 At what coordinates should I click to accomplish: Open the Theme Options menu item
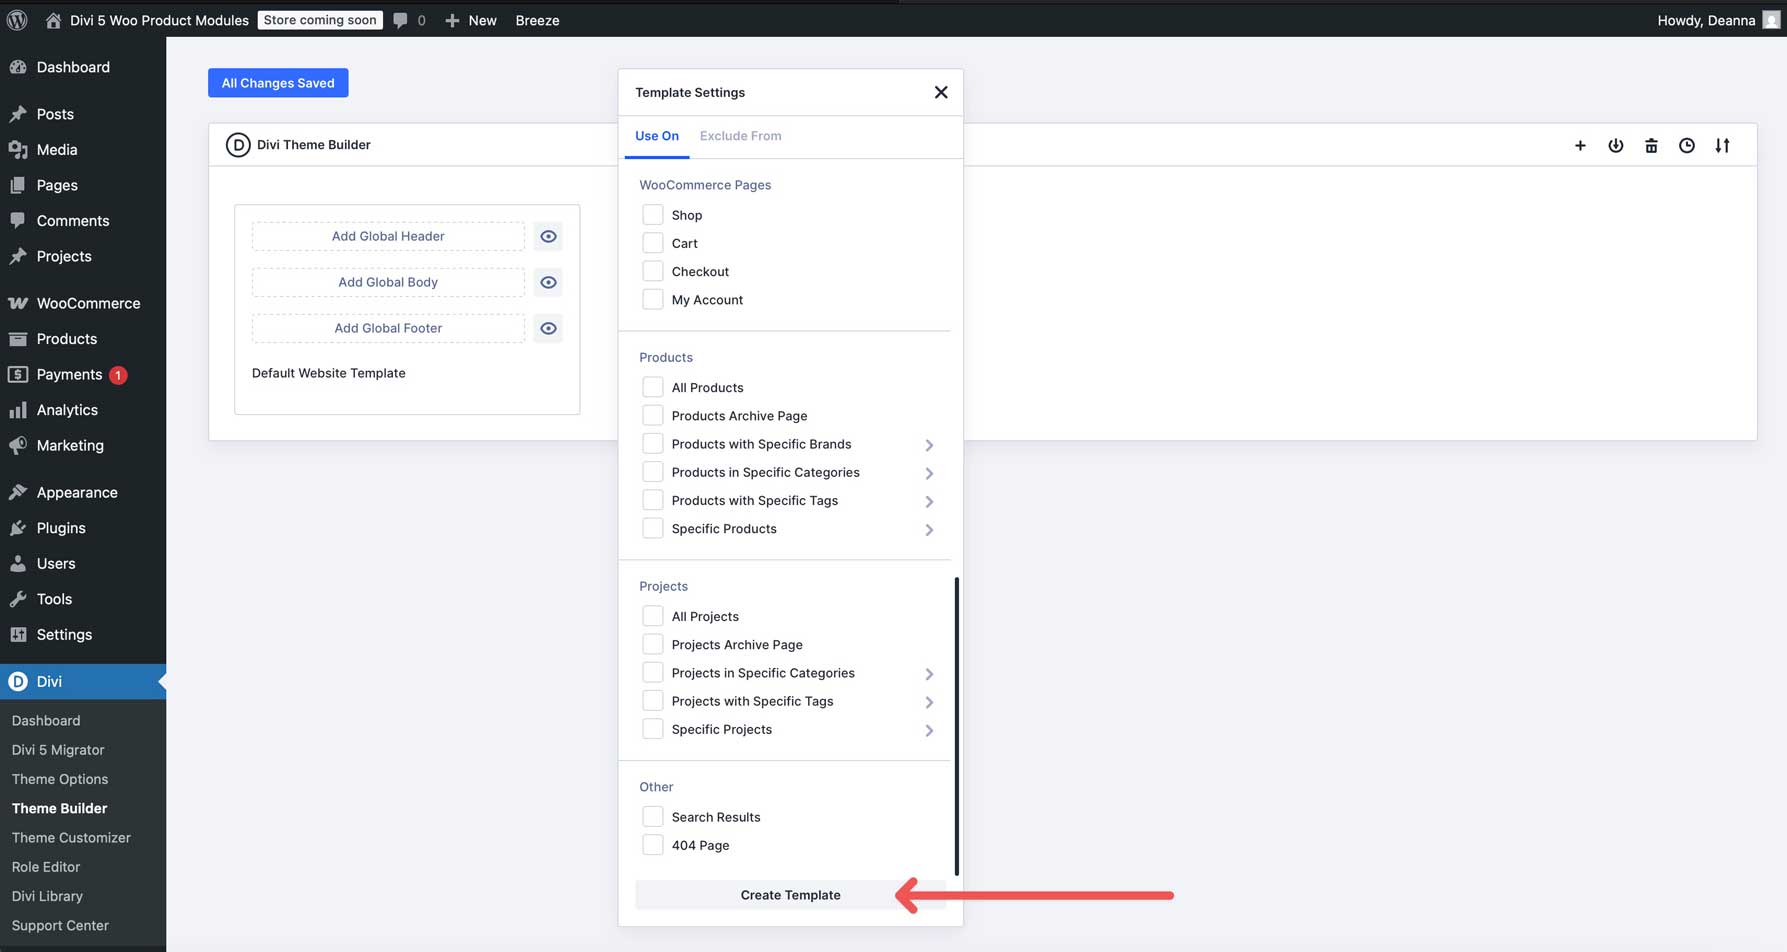tap(60, 779)
